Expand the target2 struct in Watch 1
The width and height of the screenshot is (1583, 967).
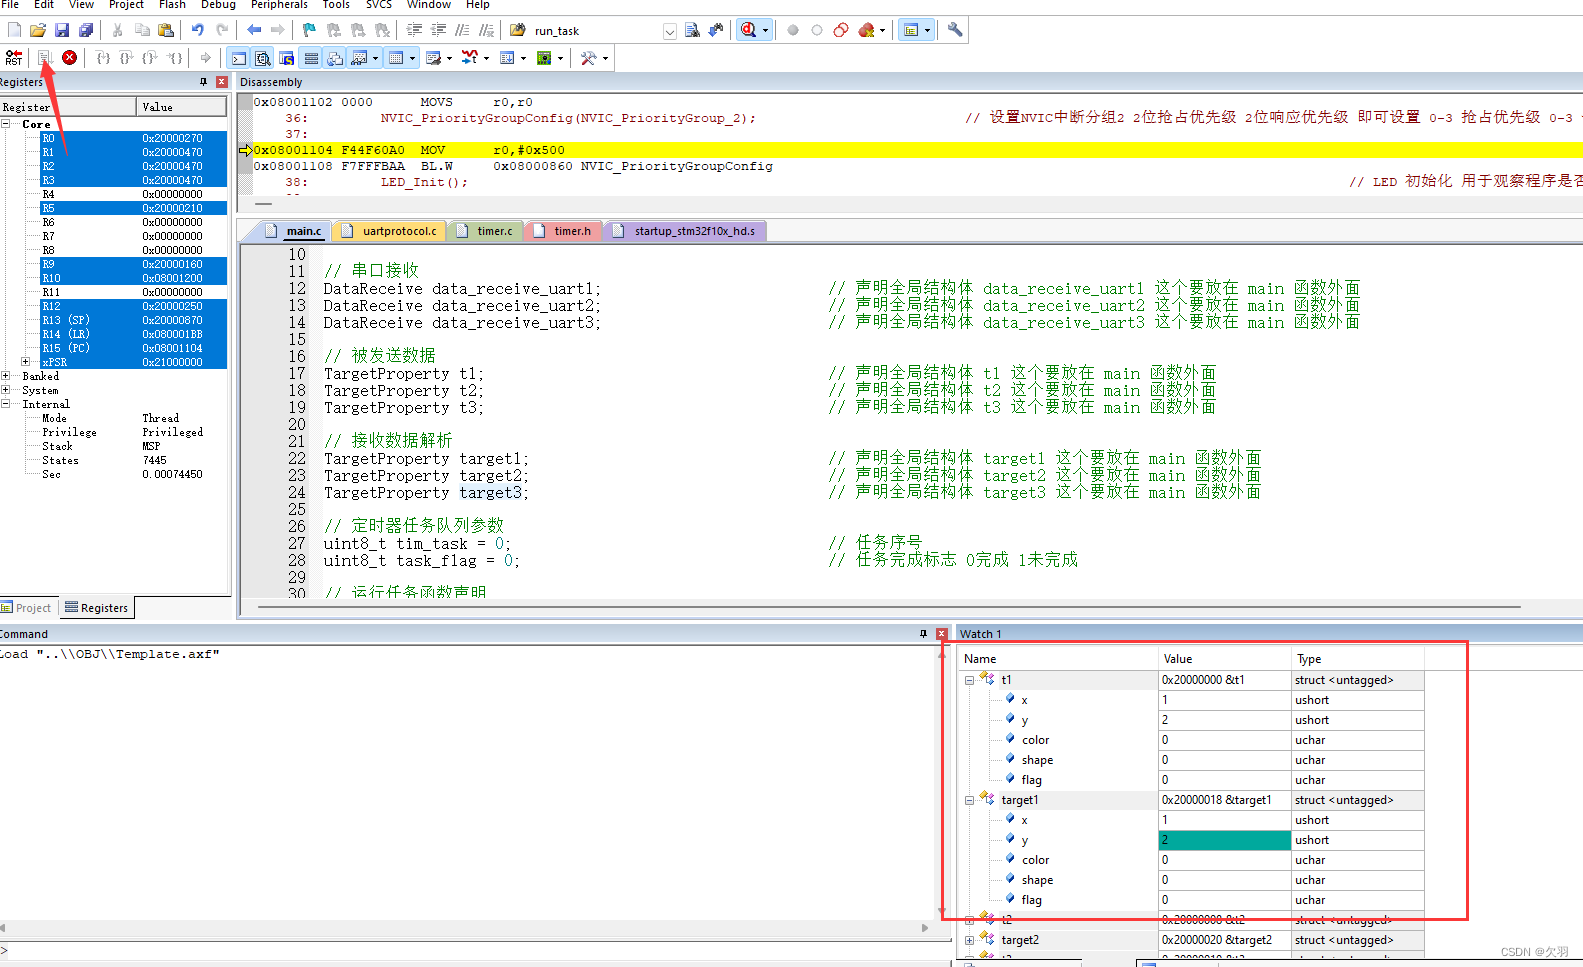click(969, 940)
